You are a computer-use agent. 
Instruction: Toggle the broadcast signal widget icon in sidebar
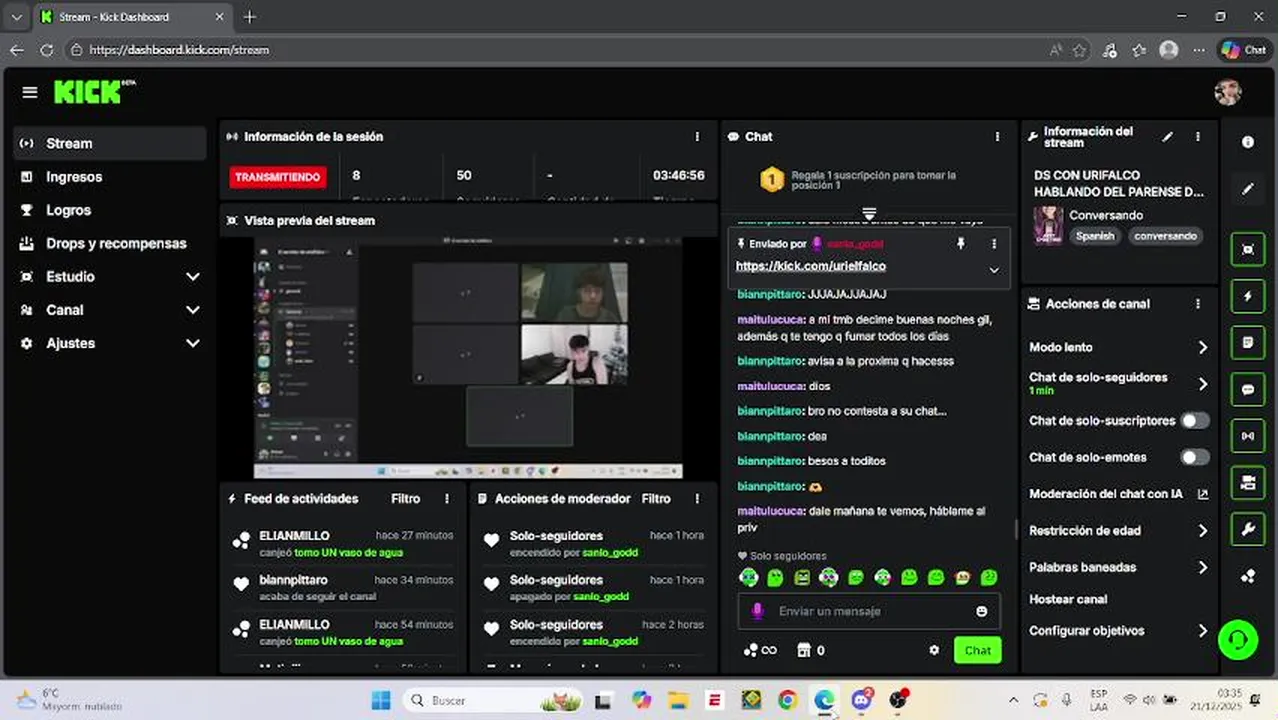click(1247, 436)
